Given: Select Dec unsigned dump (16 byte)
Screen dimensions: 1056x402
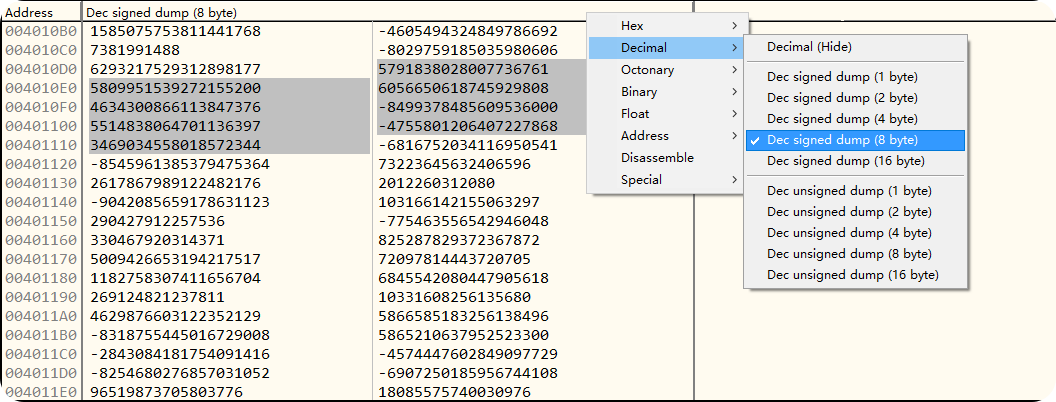Looking at the screenshot, I should pyautogui.click(x=855, y=275).
